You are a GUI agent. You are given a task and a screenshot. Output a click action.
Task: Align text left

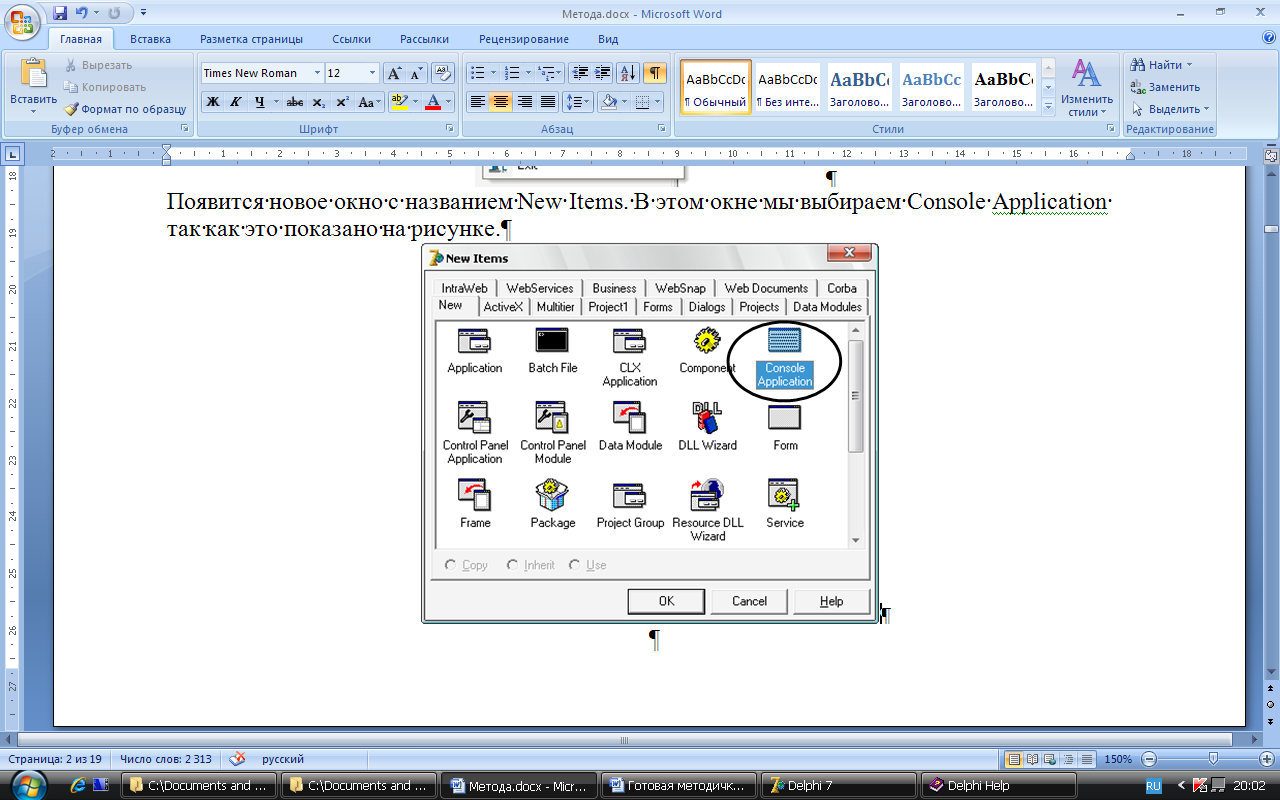(478, 102)
